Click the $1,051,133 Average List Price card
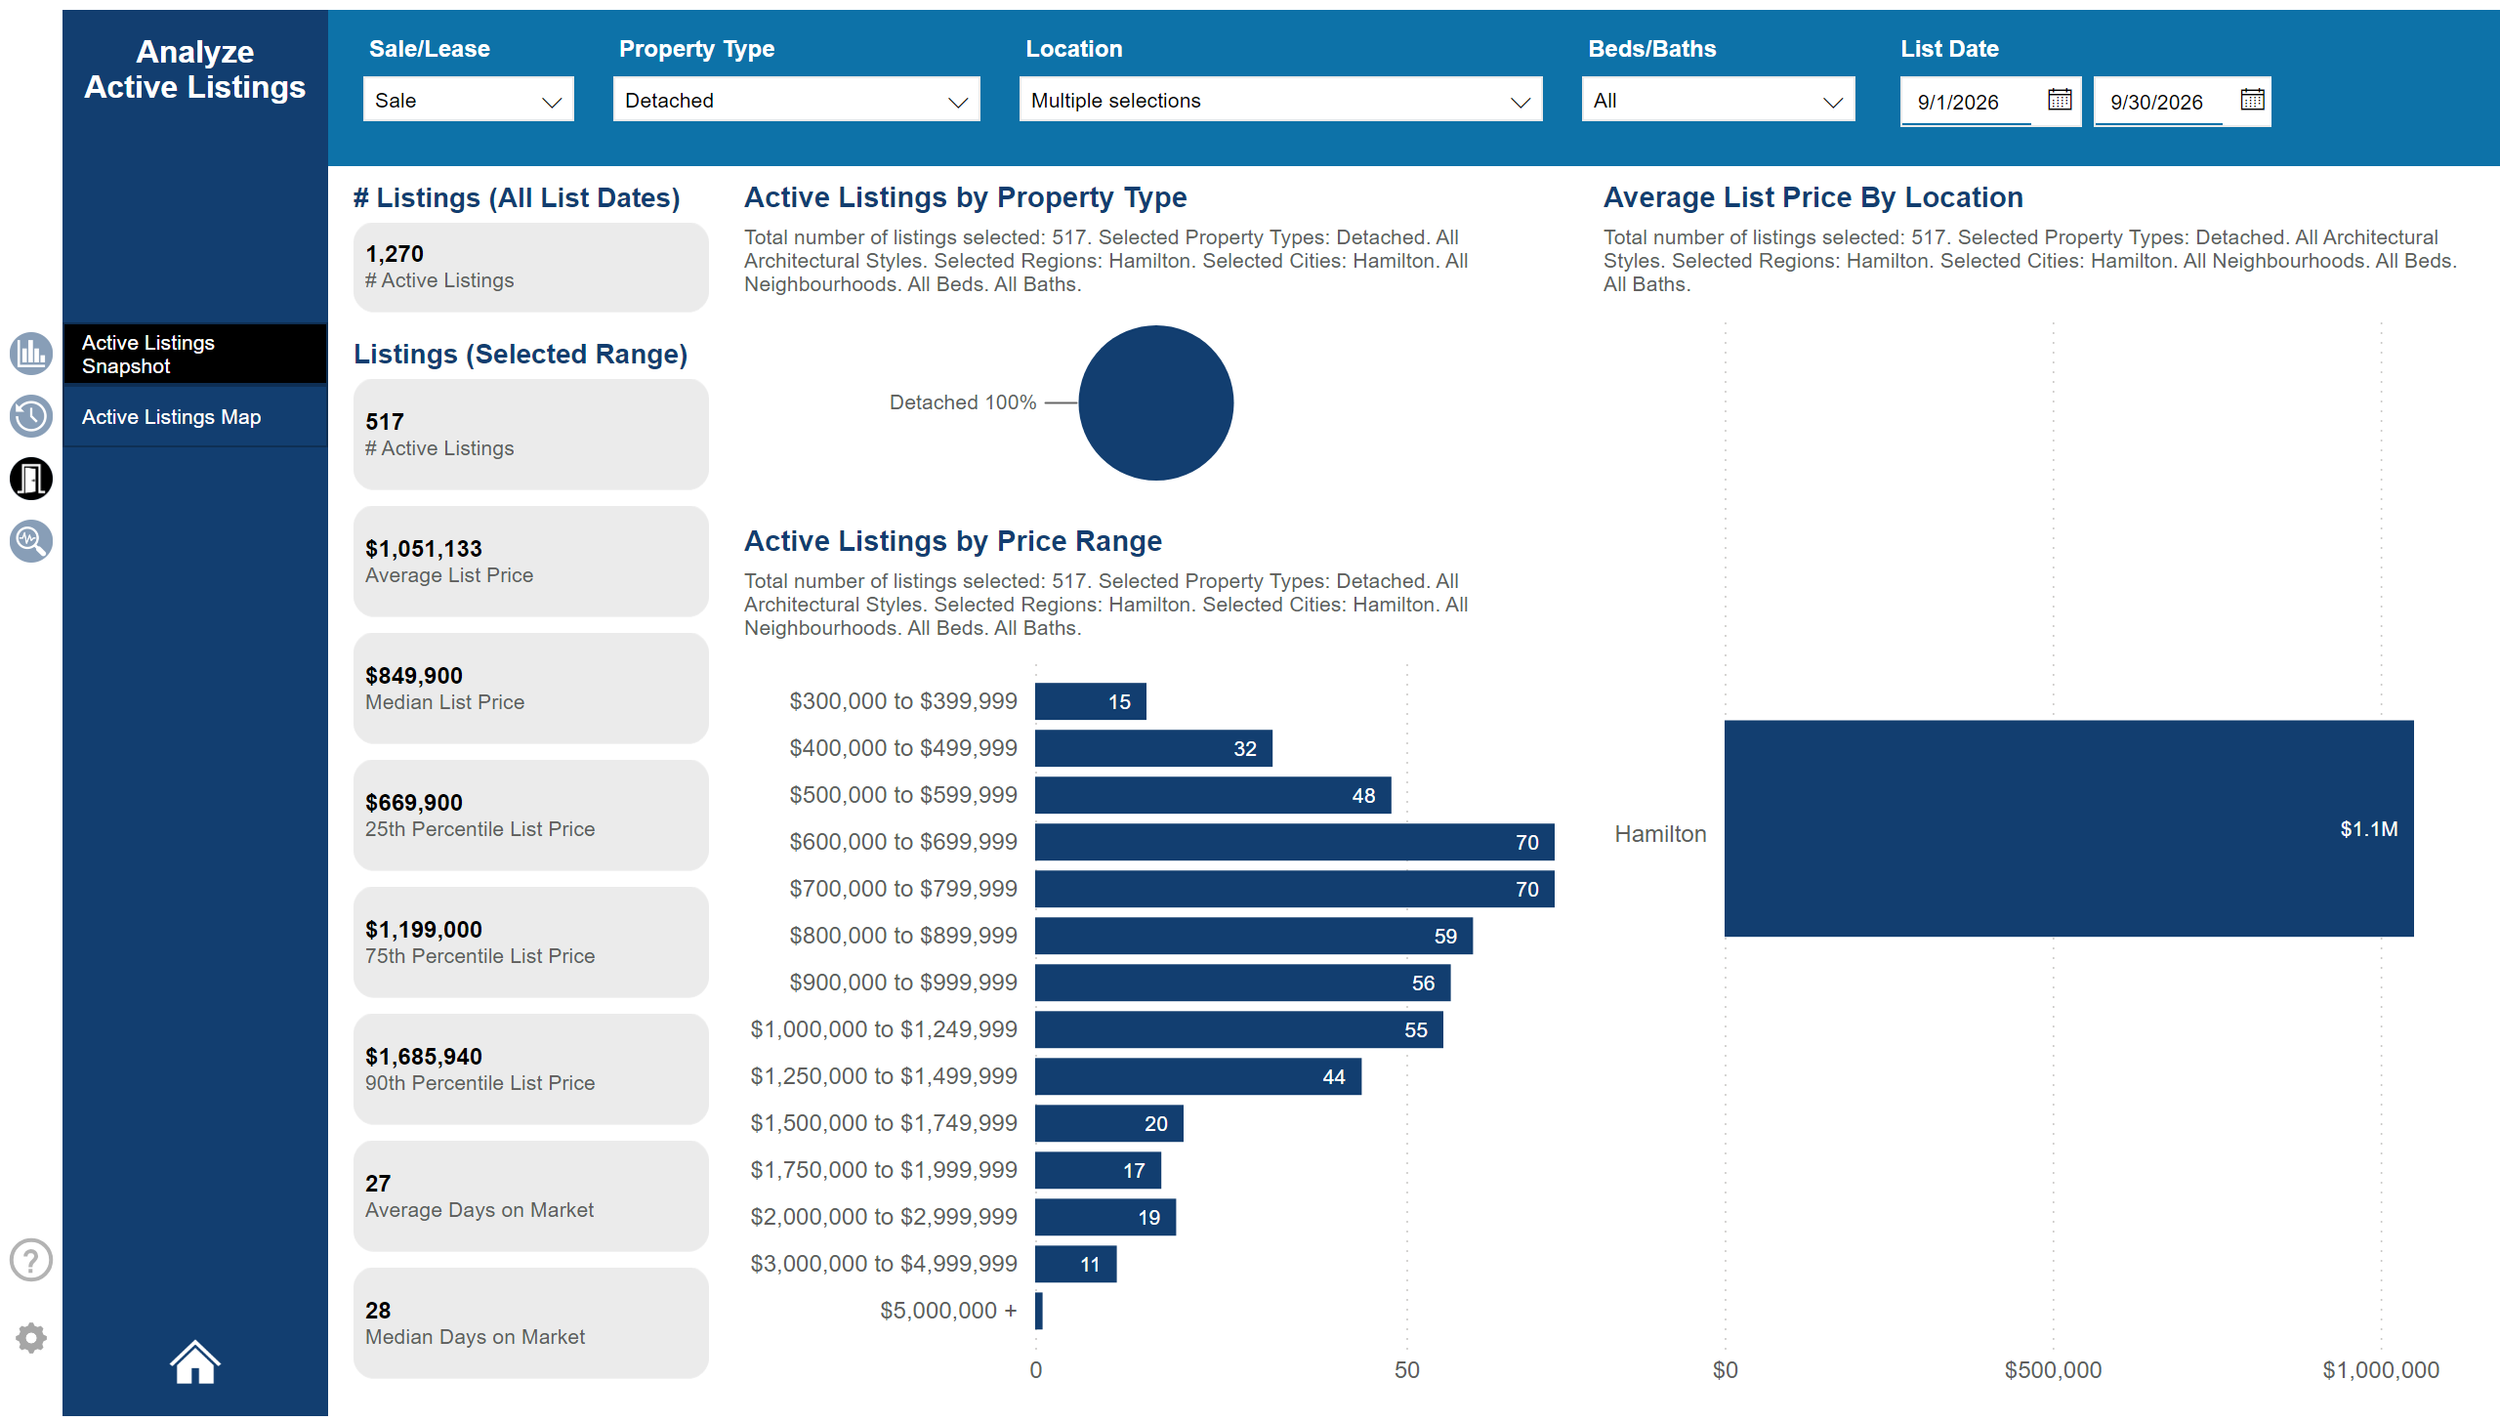This screenshot has height=1426, width=2500. [531, 562]
